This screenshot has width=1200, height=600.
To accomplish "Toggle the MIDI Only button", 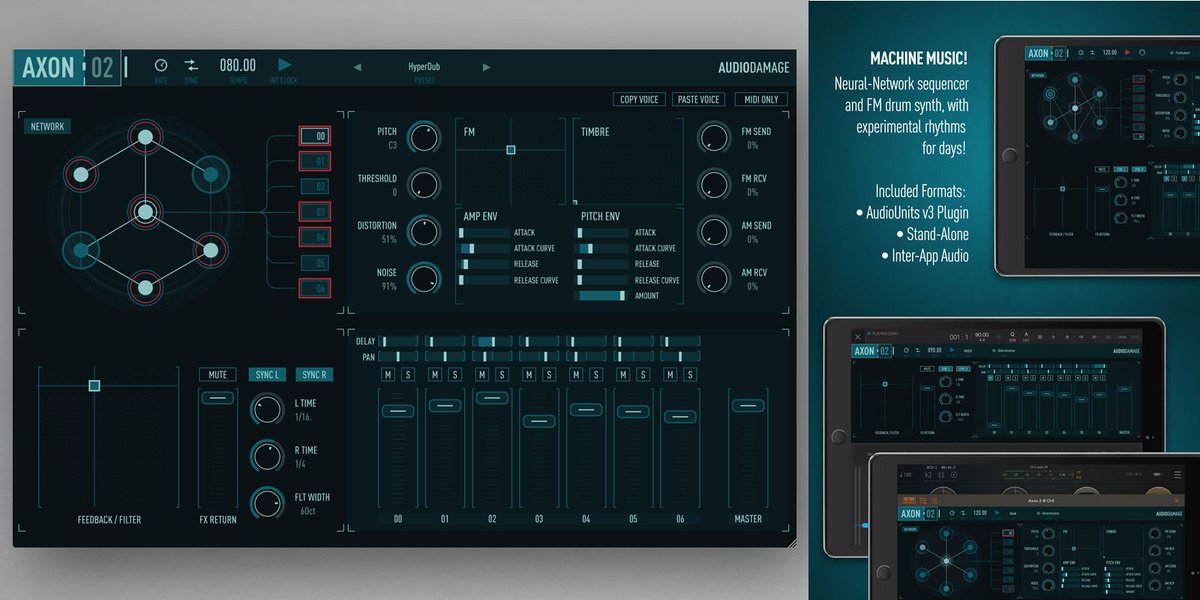I will click(759, 99).
